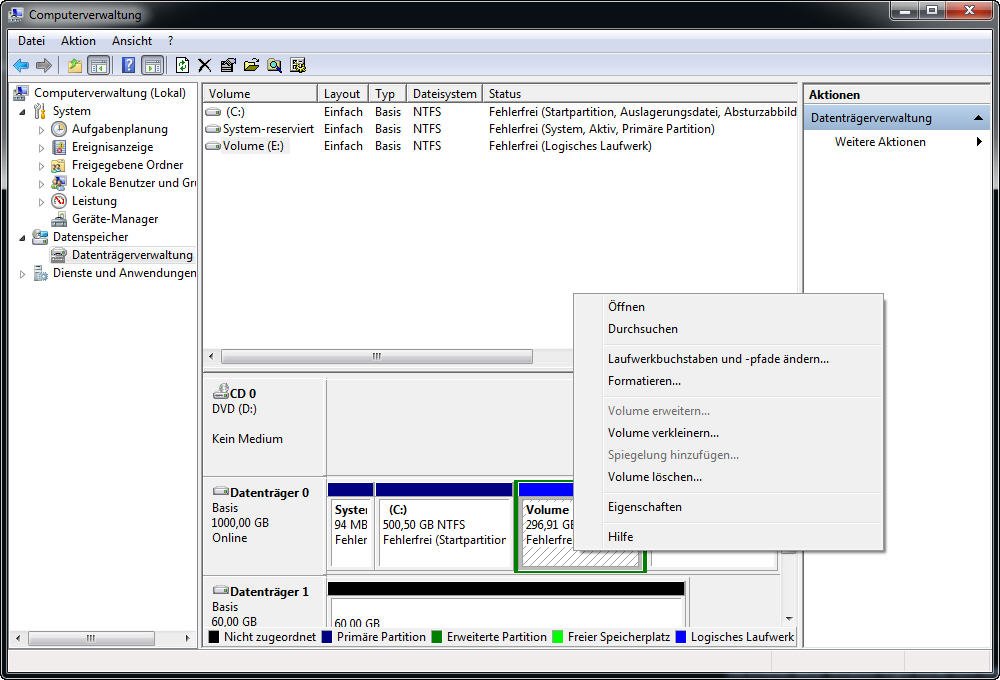Select Volume (E:) row in volume list
The width and height of the screenshot is (1000, 680).
(501, 146)
